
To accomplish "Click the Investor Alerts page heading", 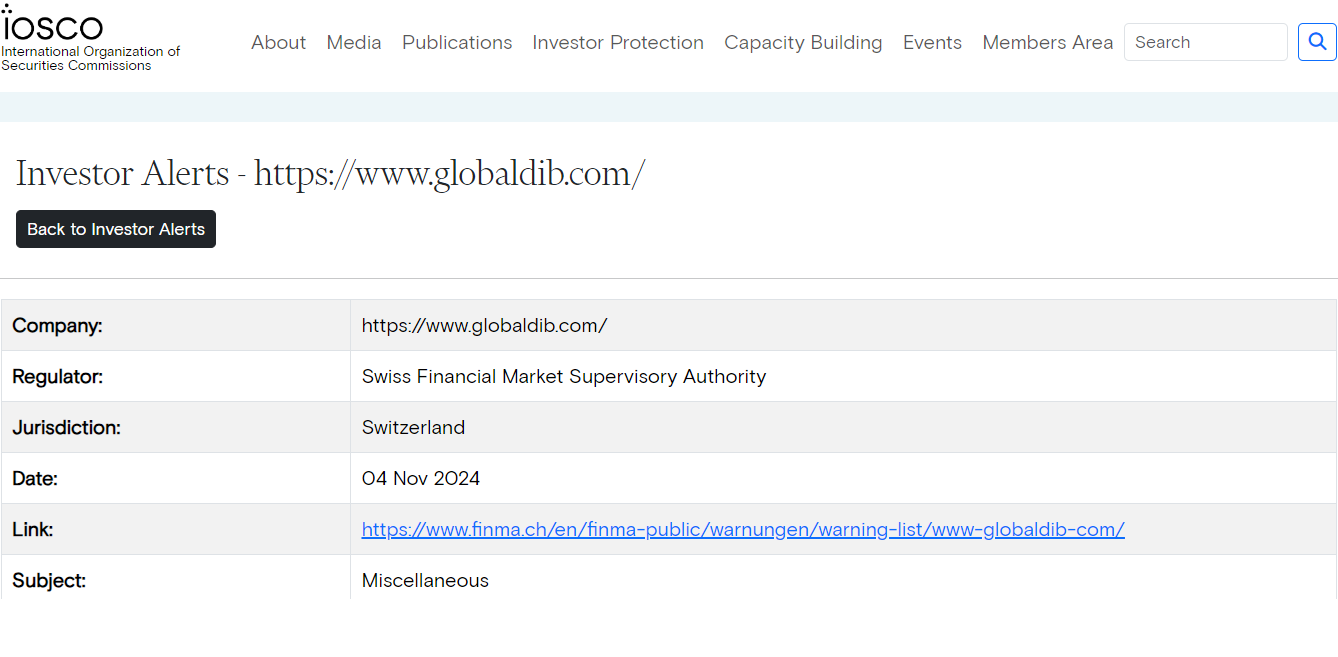I will 330,173.
